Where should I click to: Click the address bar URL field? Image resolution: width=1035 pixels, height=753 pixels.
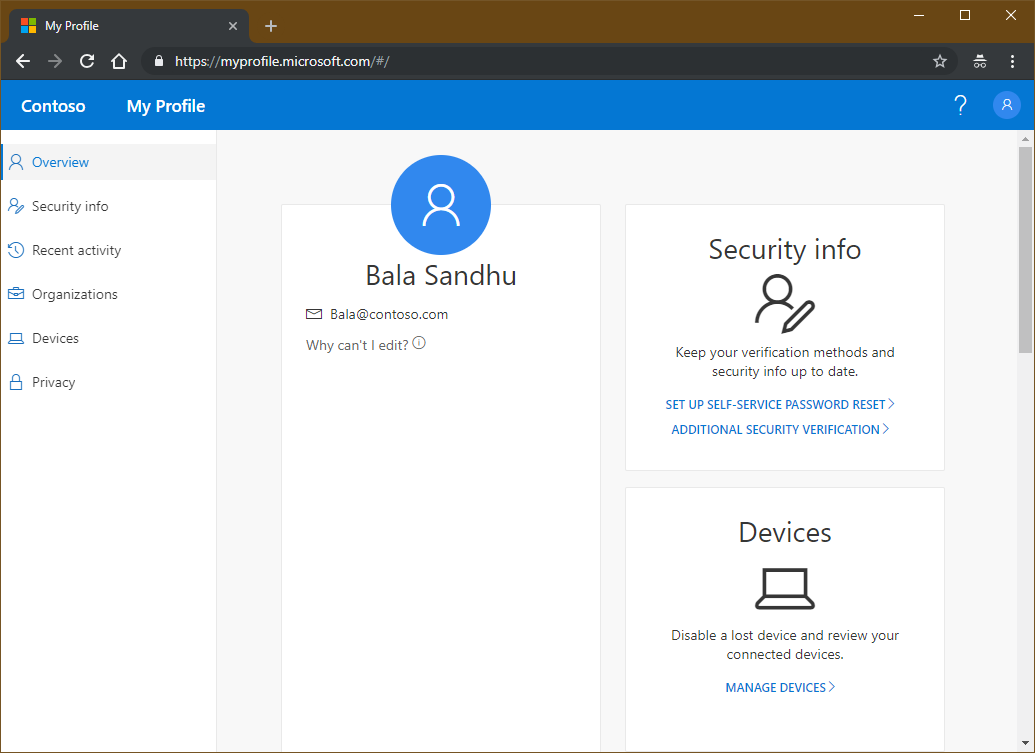coord(400,61)
